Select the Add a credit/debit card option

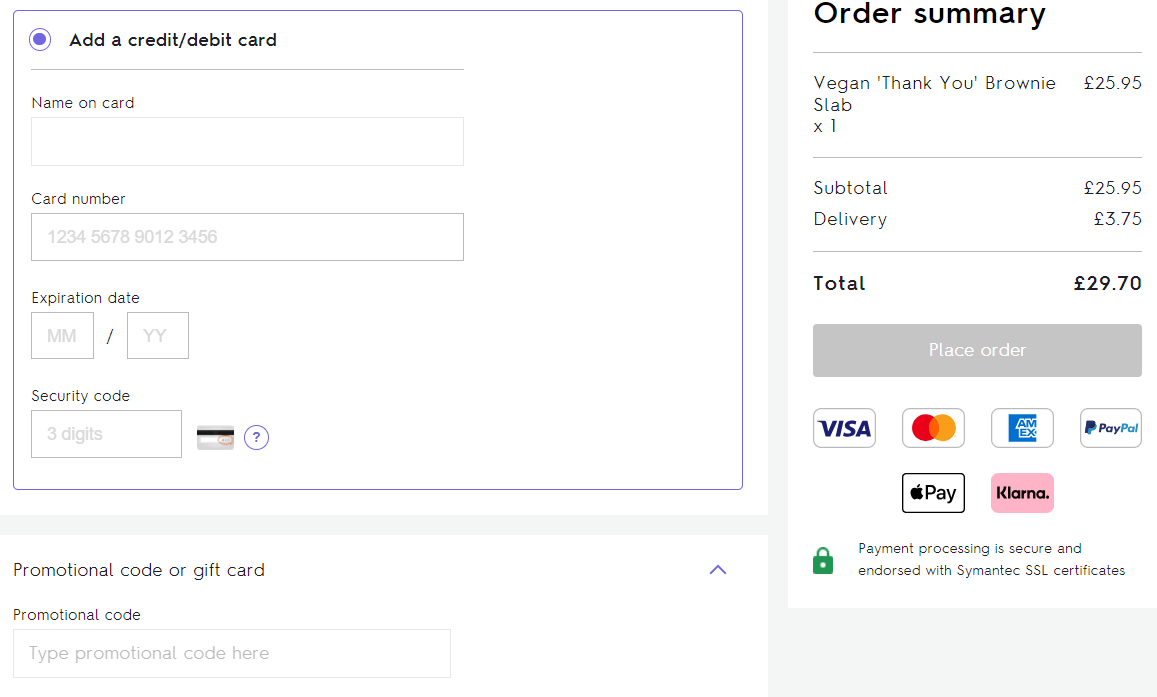(38, 38)
